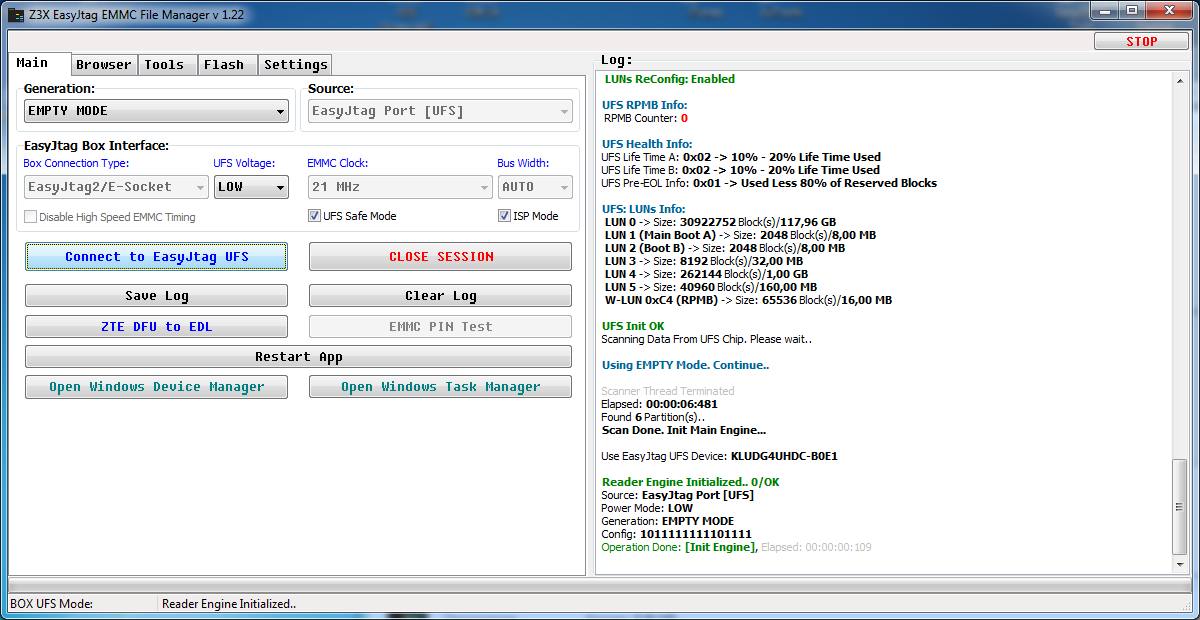Screen dimensions: 1200x620
Task: Click 'LUN 0' size log entry
Action: tap(720, 222)
